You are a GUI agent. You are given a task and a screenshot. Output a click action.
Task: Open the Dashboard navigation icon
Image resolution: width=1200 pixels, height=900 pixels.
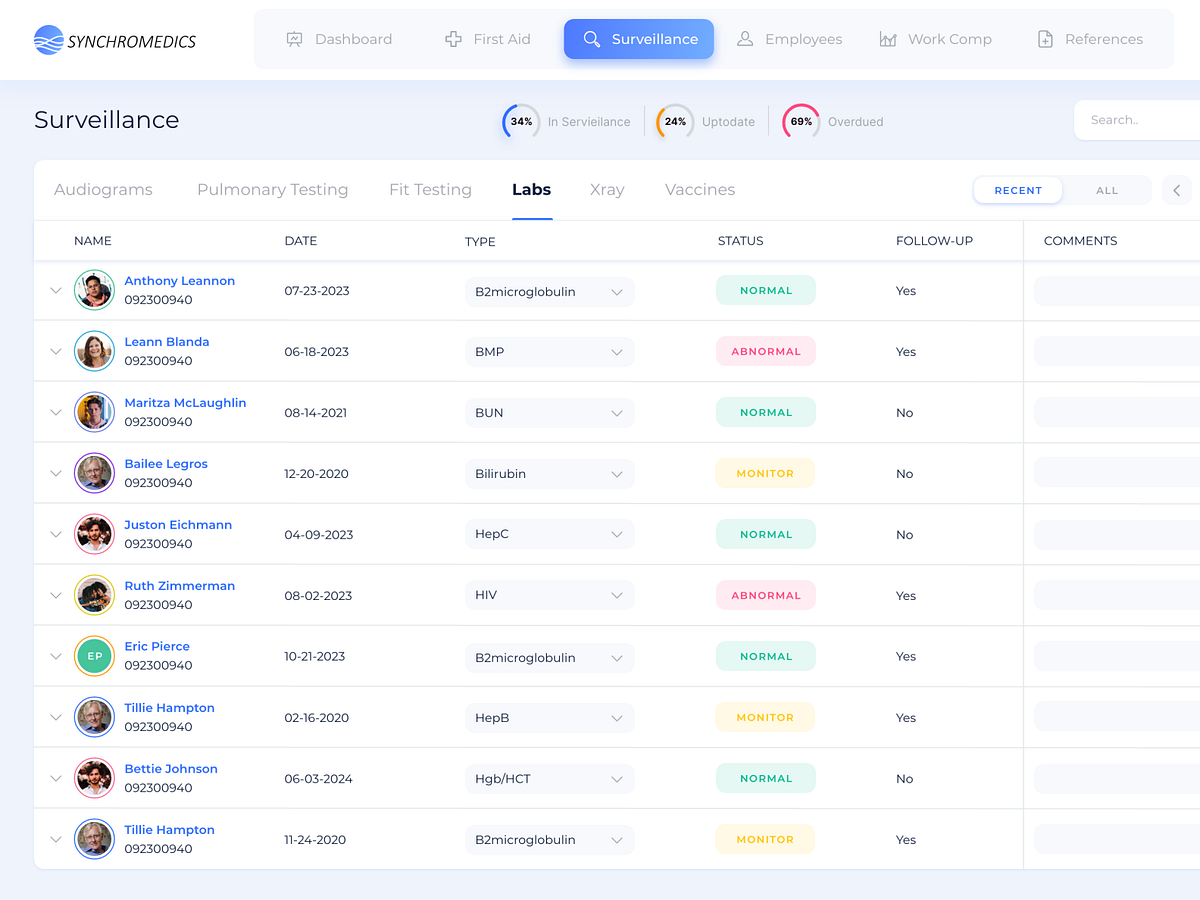(294, 38)
